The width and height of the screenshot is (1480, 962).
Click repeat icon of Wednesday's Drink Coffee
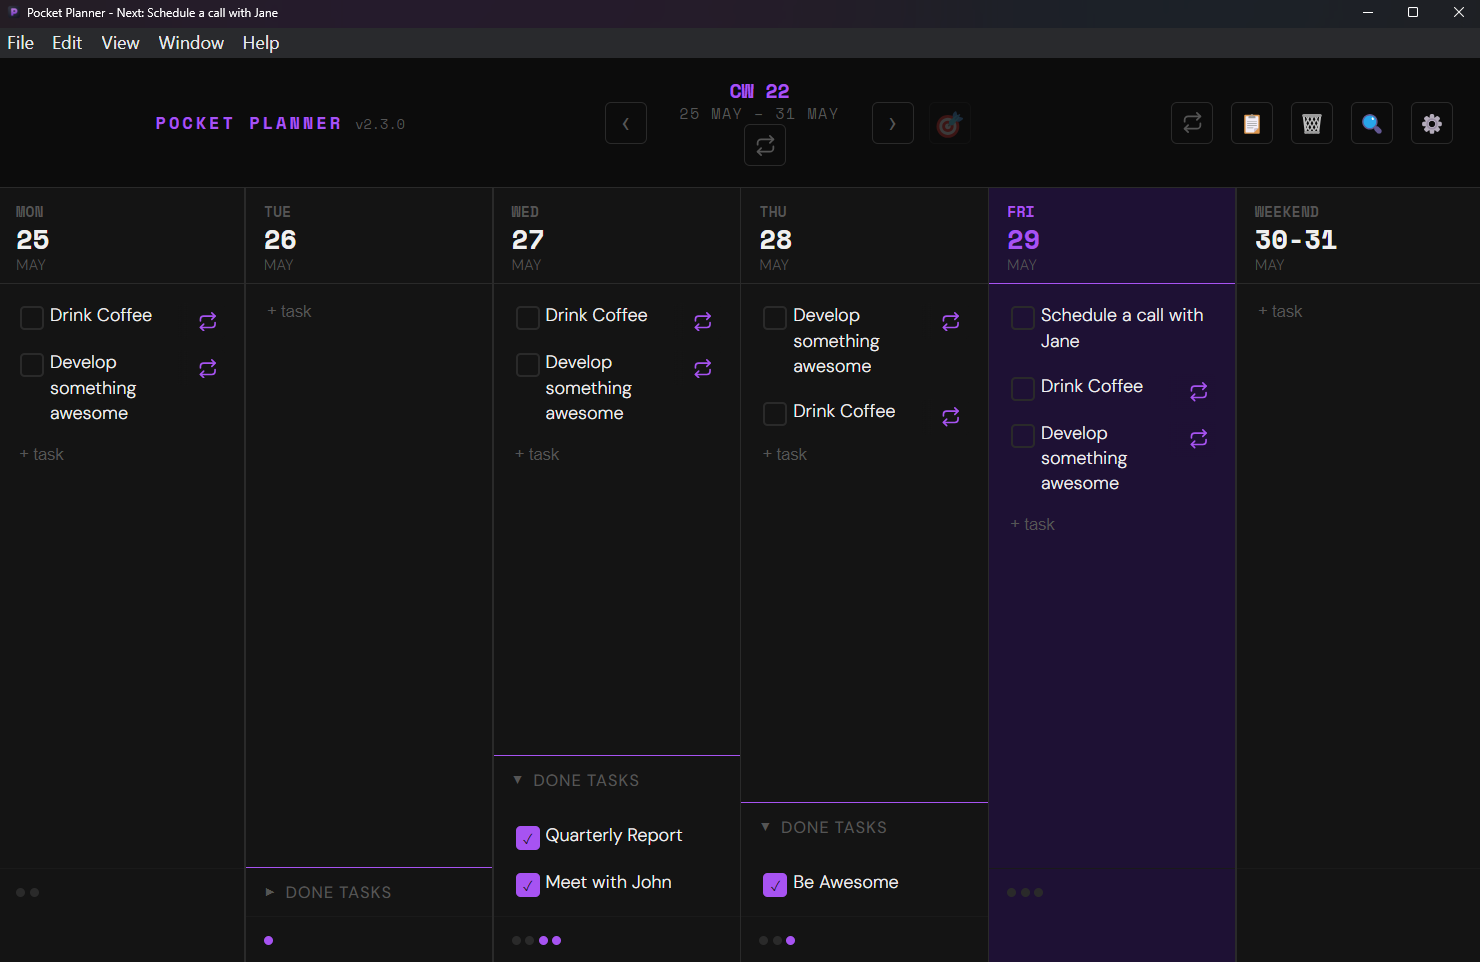[x=703, y=321]
